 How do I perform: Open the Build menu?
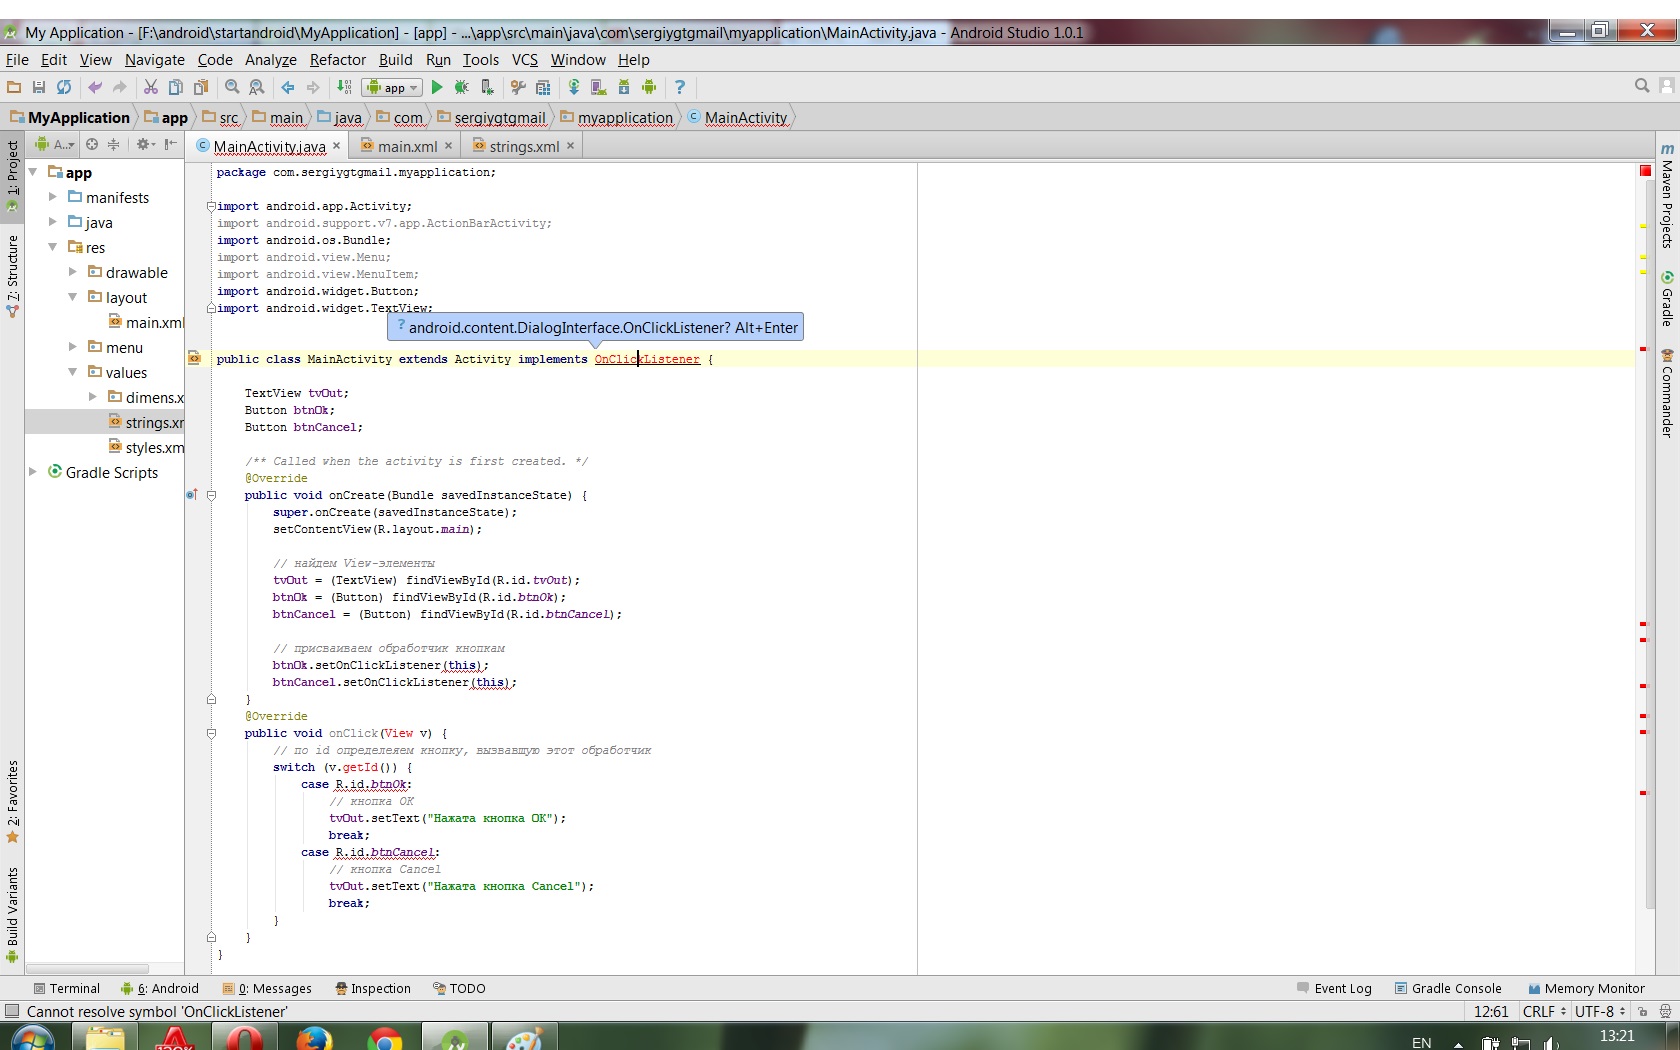[396, 60]
